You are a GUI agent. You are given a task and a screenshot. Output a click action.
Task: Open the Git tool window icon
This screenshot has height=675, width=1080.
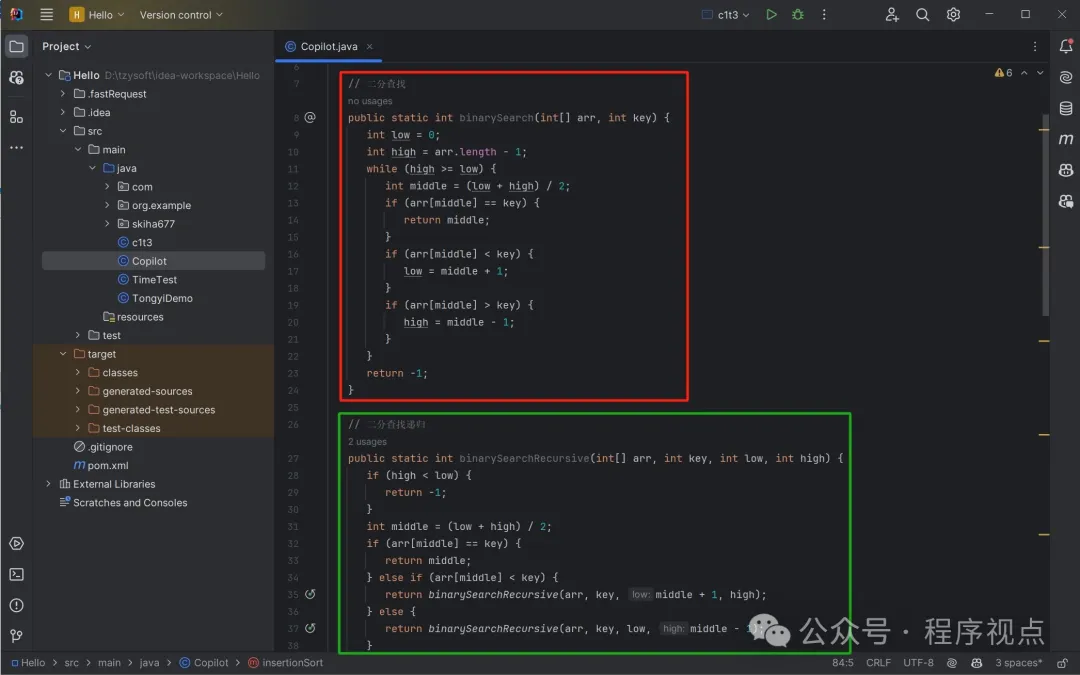pos(17,636)
